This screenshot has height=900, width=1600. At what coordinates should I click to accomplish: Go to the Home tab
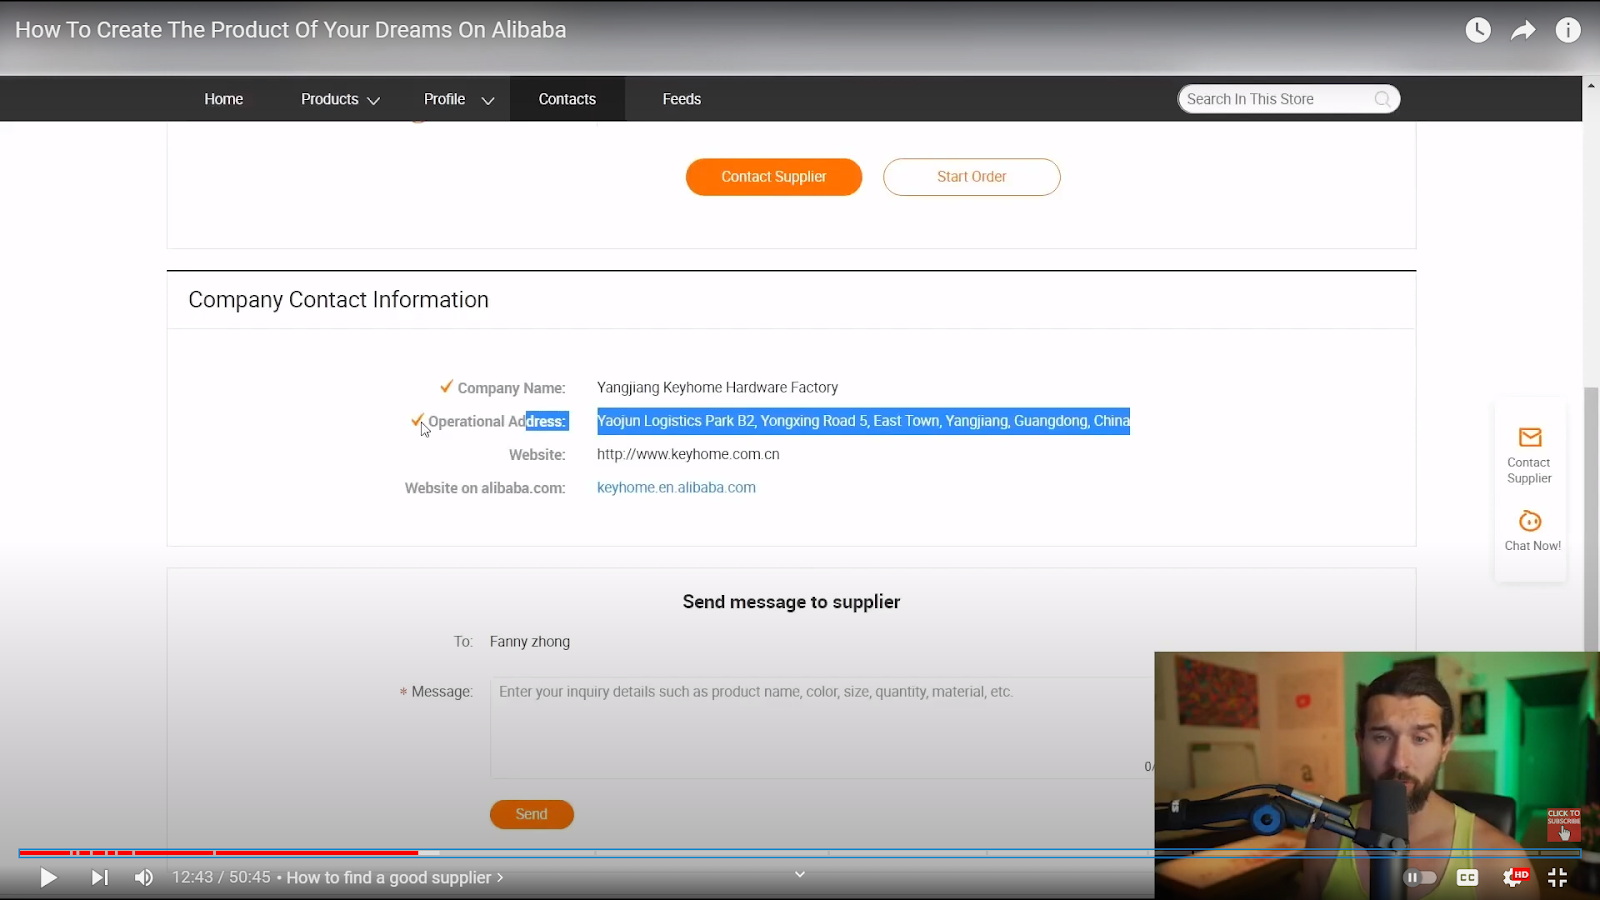tap(224, 99)
